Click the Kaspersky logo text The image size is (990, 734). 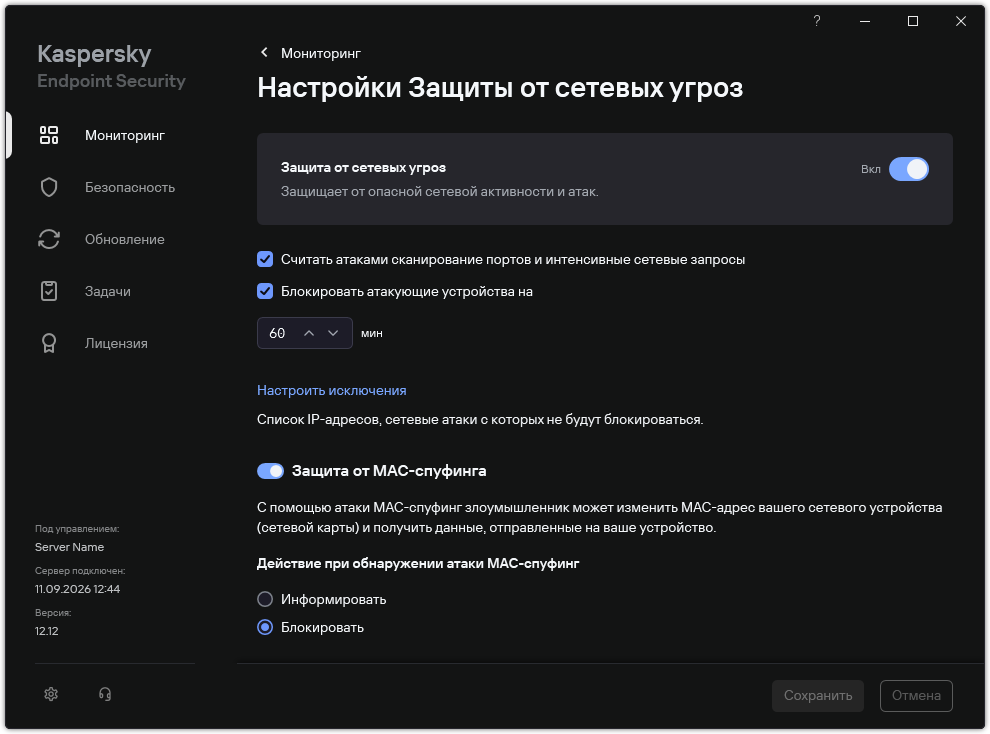click(x=94, y=54)
